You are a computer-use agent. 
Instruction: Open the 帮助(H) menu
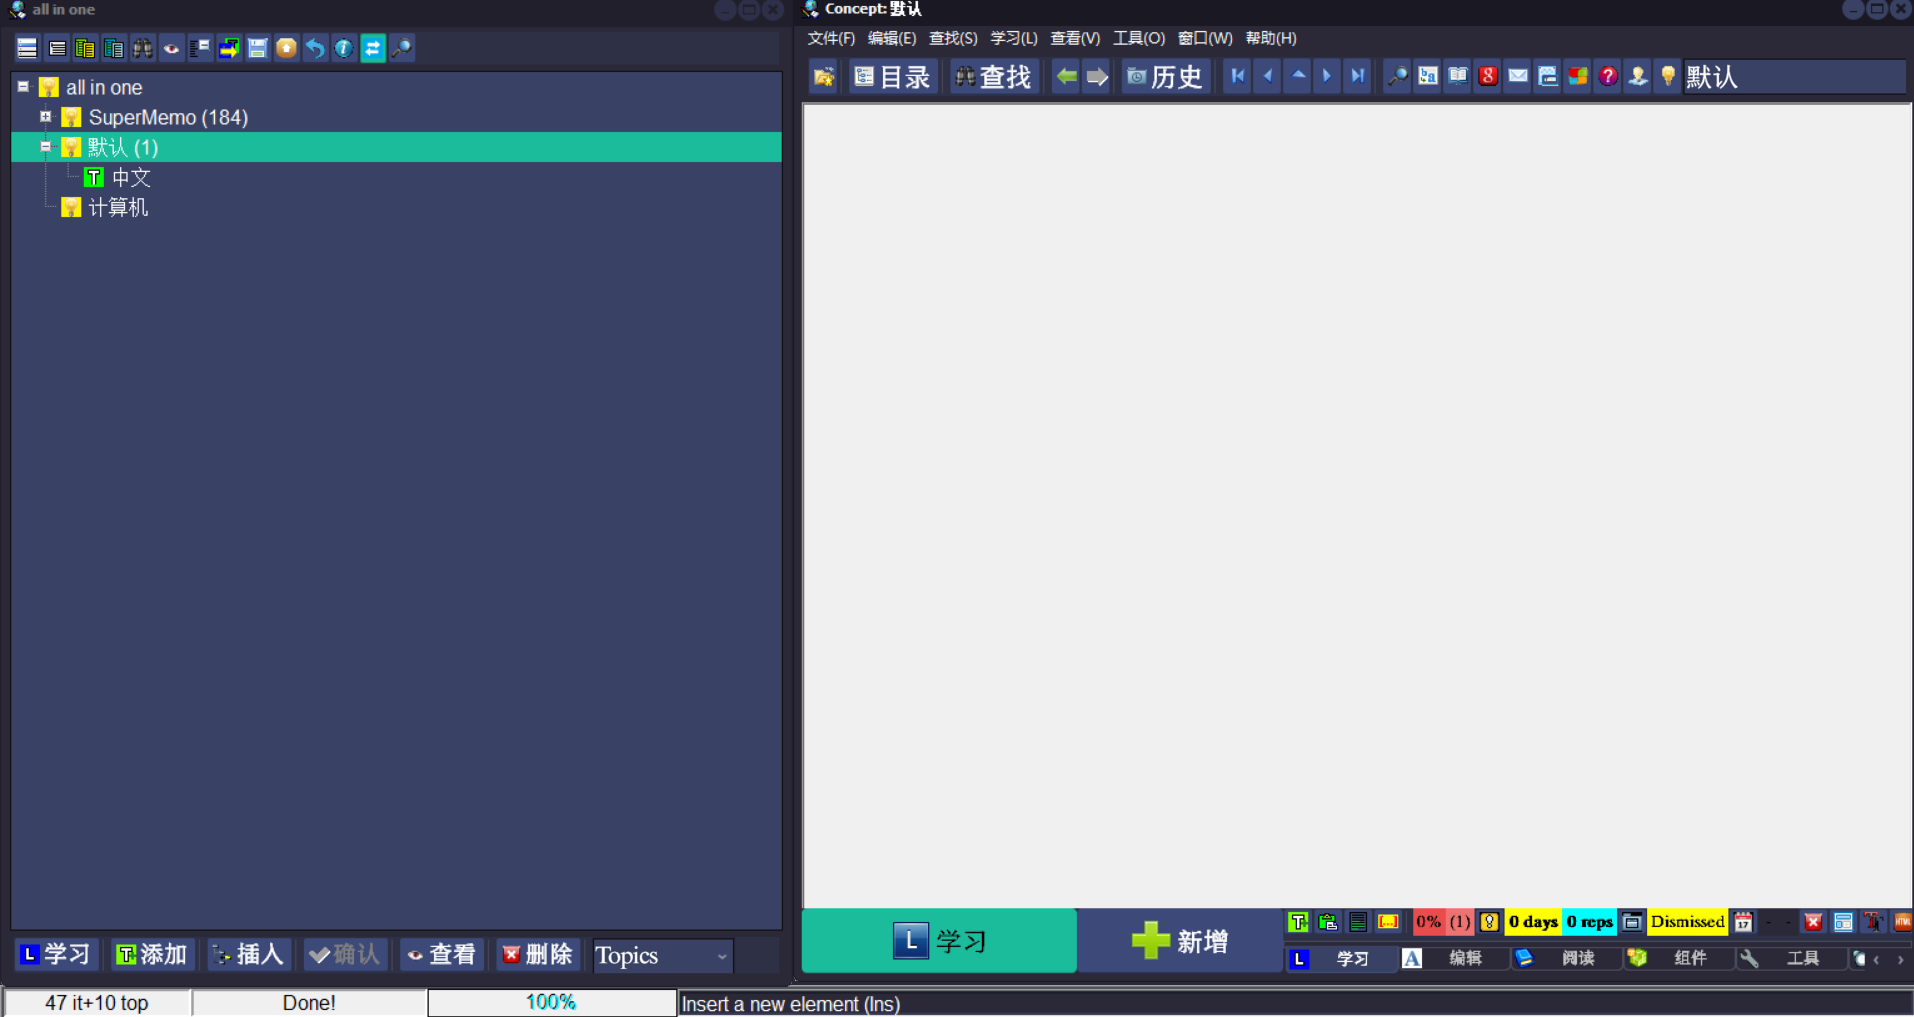coord(1271,38)
